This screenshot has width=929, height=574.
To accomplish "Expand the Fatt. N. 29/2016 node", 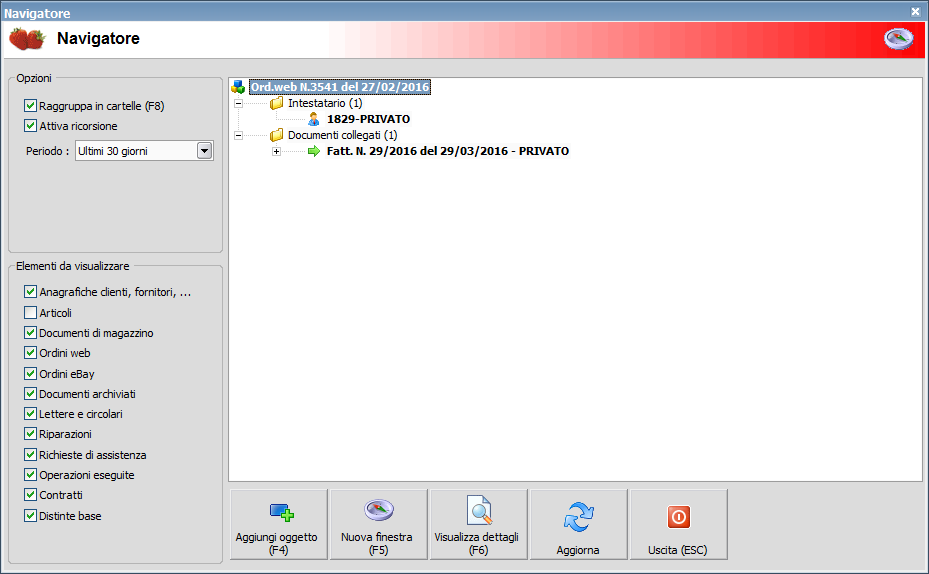I will [x=276, y=151].
